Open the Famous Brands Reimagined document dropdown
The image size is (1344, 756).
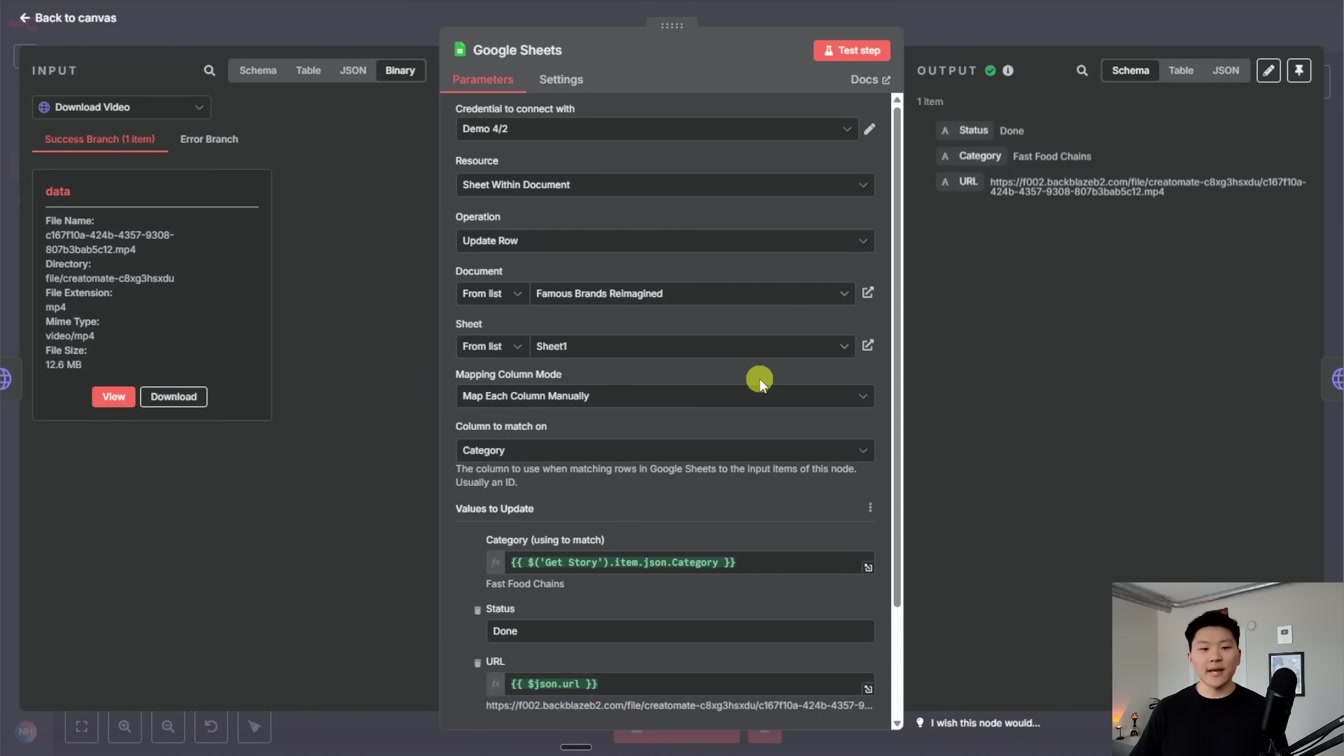692,294
